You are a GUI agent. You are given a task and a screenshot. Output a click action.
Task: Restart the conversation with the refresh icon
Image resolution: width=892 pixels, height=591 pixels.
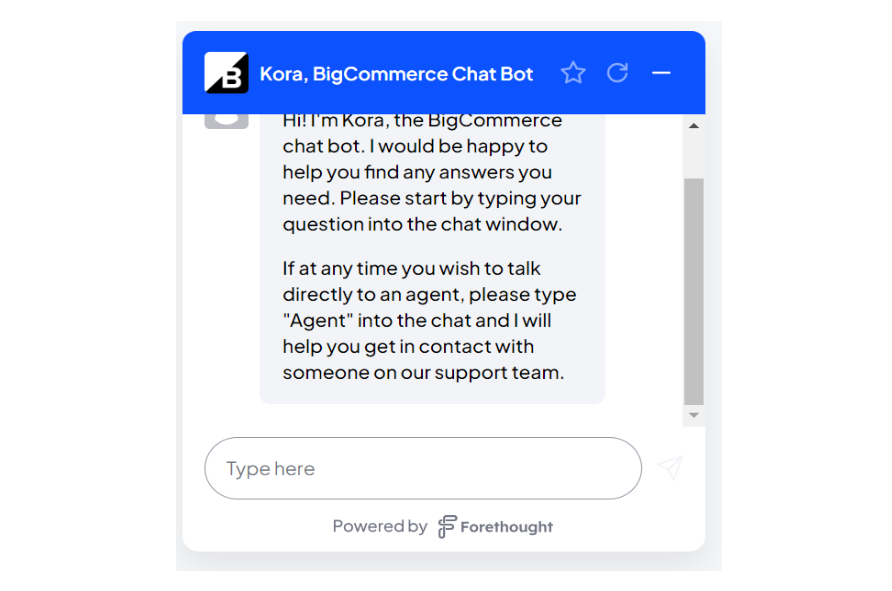(617, 73)
